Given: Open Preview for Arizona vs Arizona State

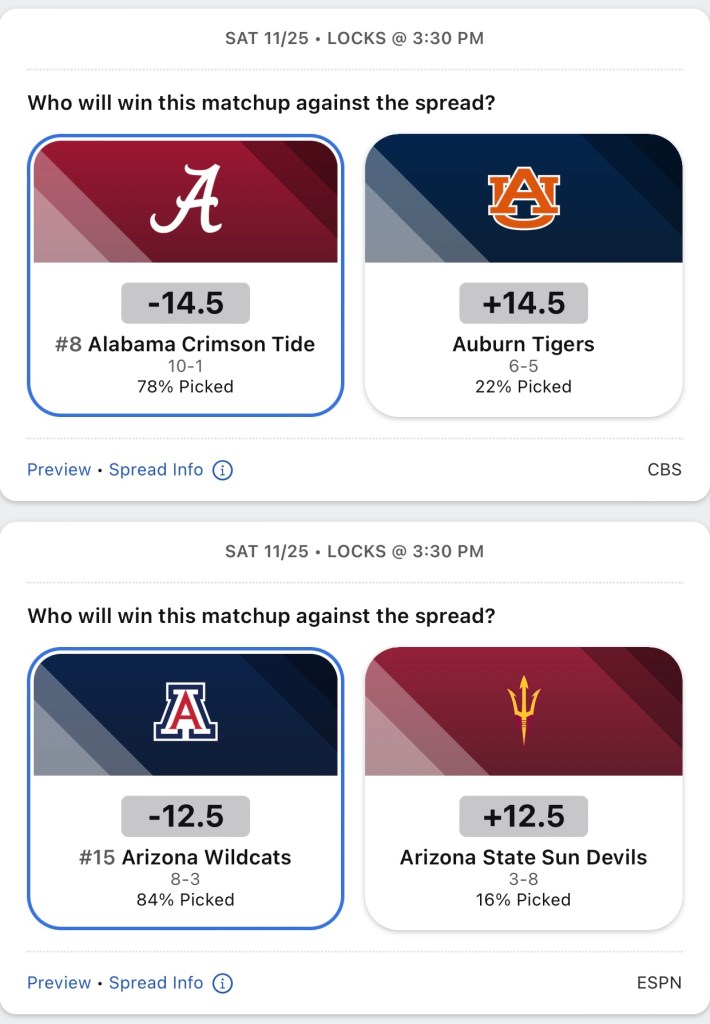Looking at the screenshot, I should (x=59, y=983).
